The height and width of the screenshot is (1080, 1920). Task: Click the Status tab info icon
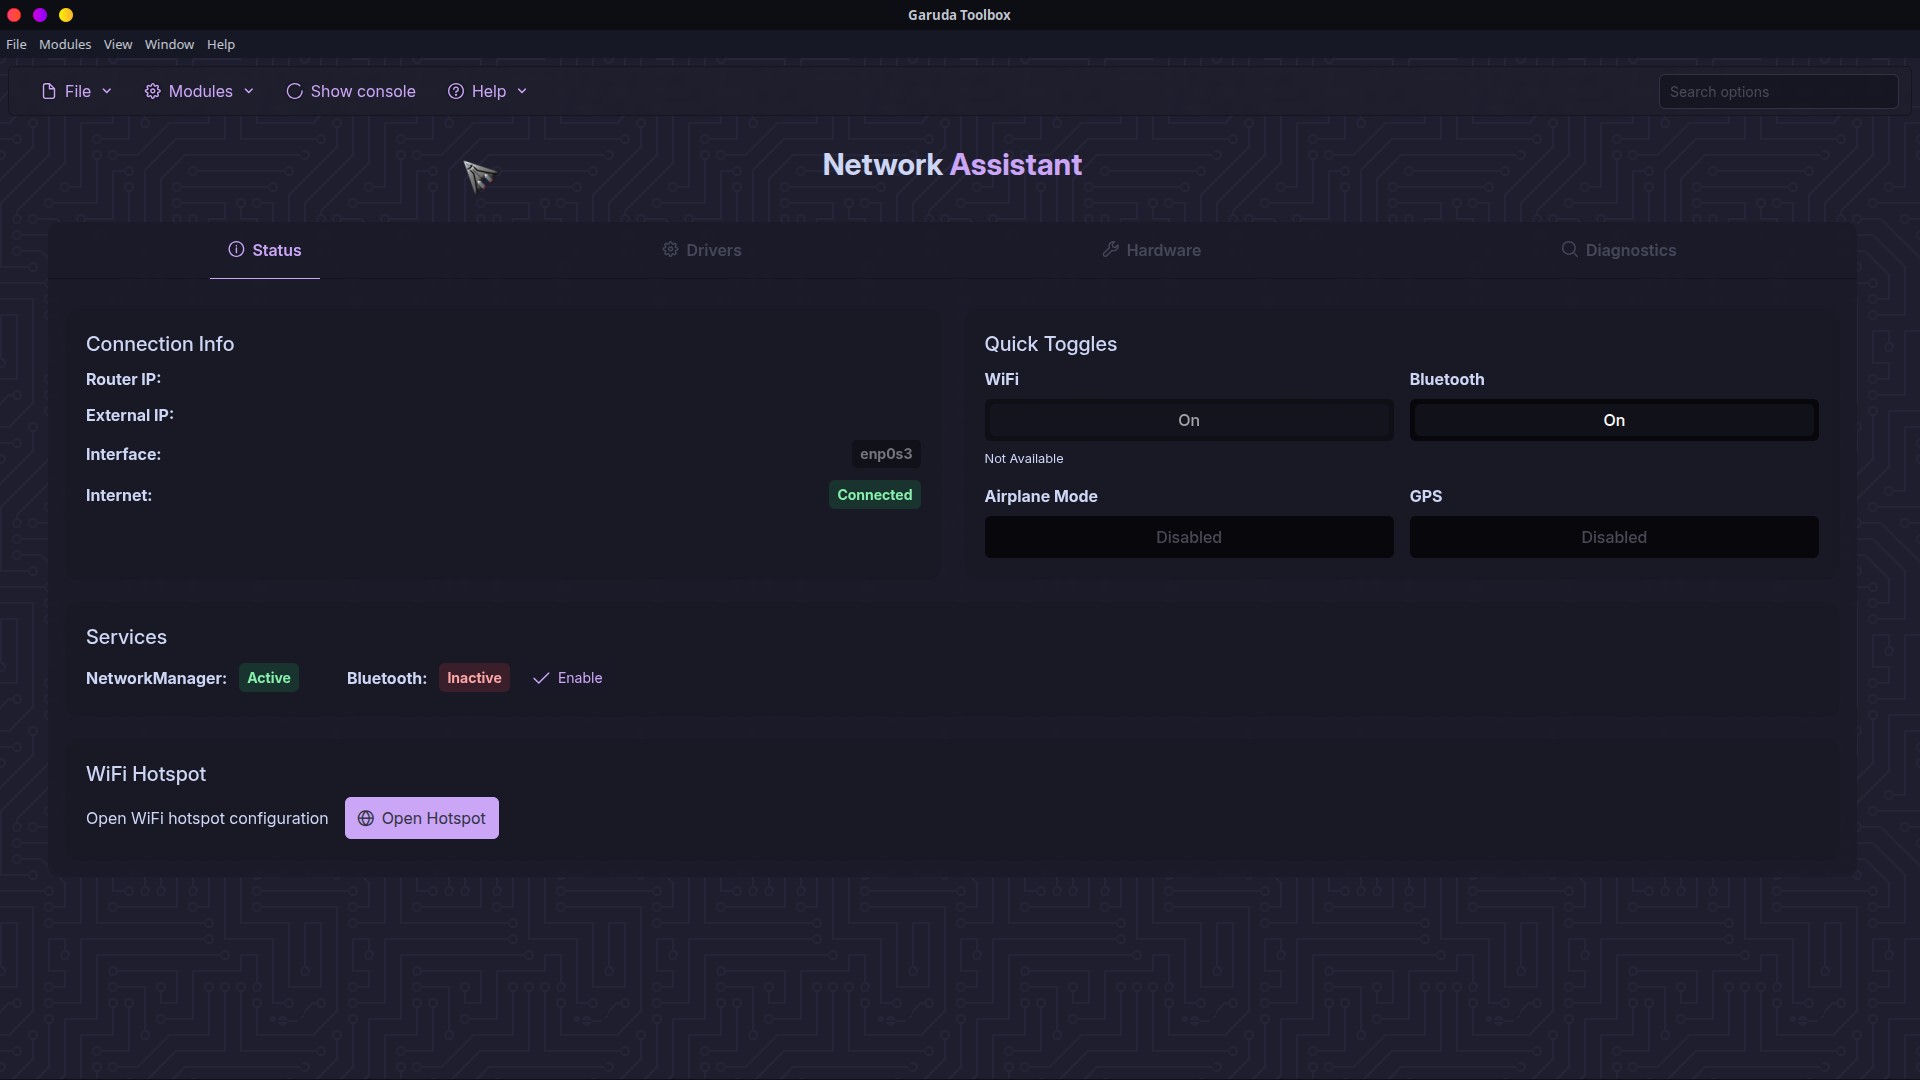236,249
